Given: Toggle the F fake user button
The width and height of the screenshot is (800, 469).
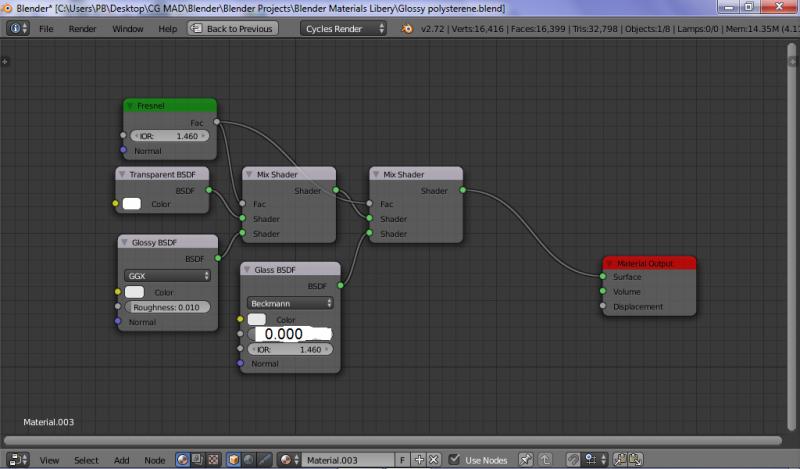Looking at the screenshot, I should pyautogui.click(x=402, y=460).
